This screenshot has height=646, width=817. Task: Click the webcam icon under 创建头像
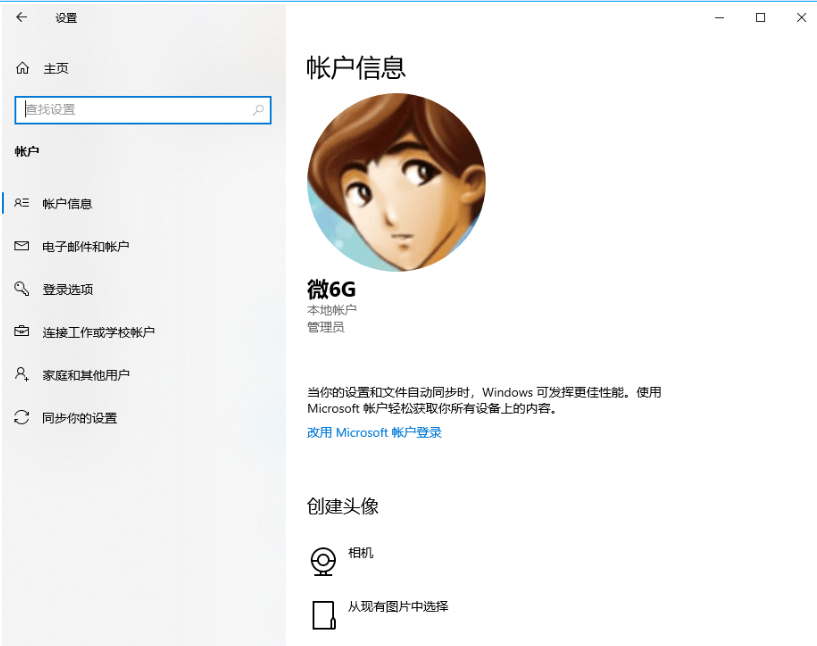[x=323, y=562]
